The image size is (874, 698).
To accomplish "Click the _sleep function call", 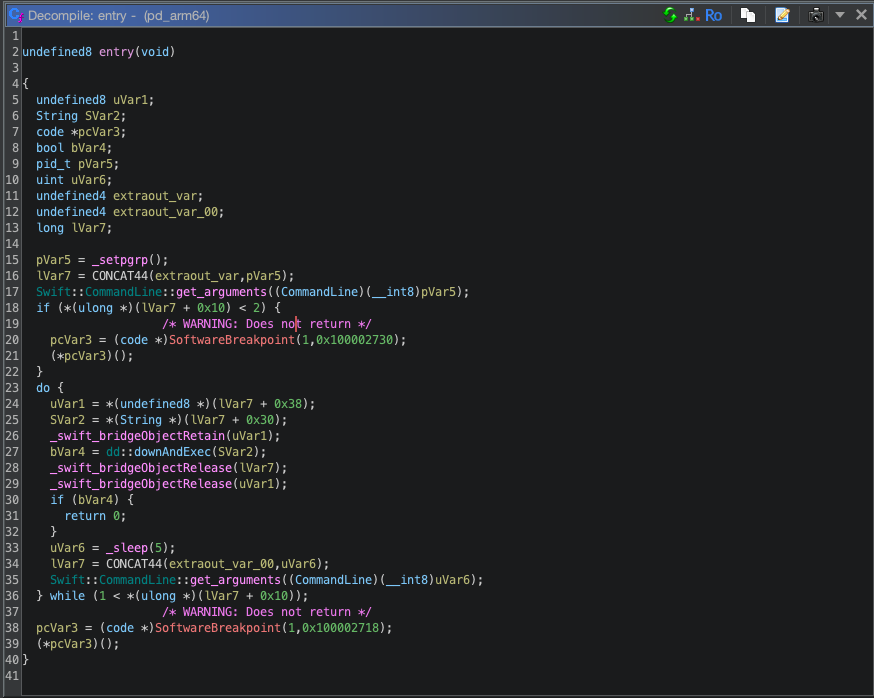I will (x=127, y=548).
